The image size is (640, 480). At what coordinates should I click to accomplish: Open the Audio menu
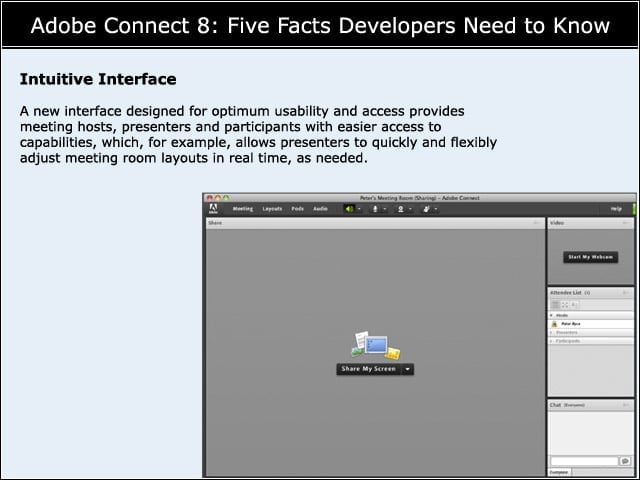[x=320, y=209]
